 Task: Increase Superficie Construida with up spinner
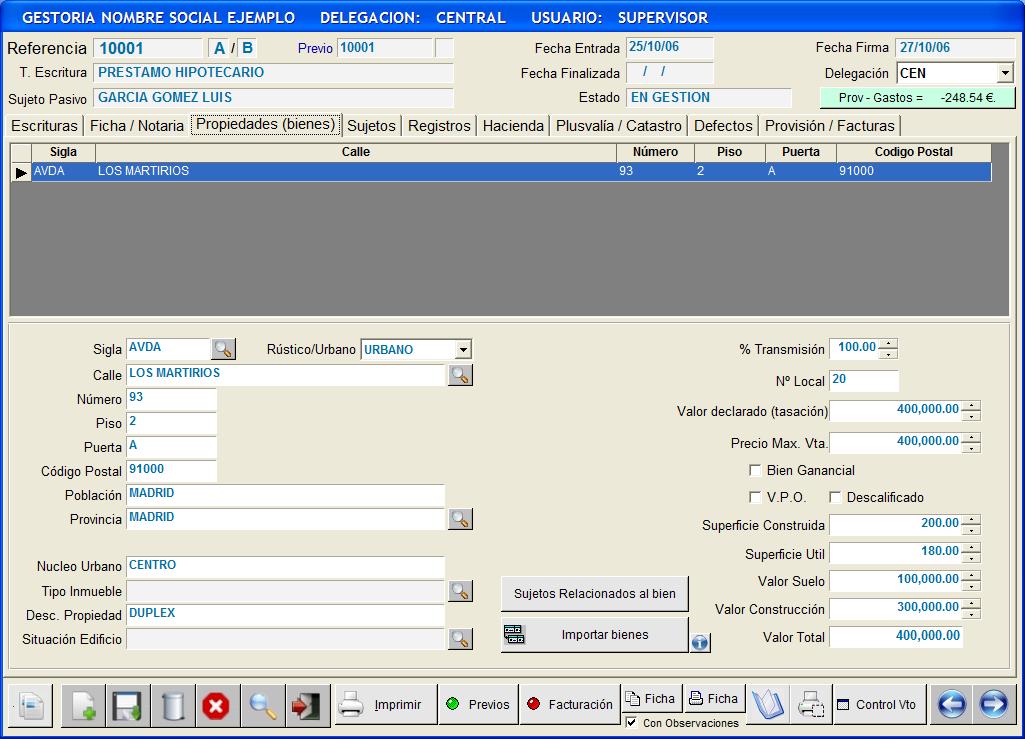click(x=971, y=520)
